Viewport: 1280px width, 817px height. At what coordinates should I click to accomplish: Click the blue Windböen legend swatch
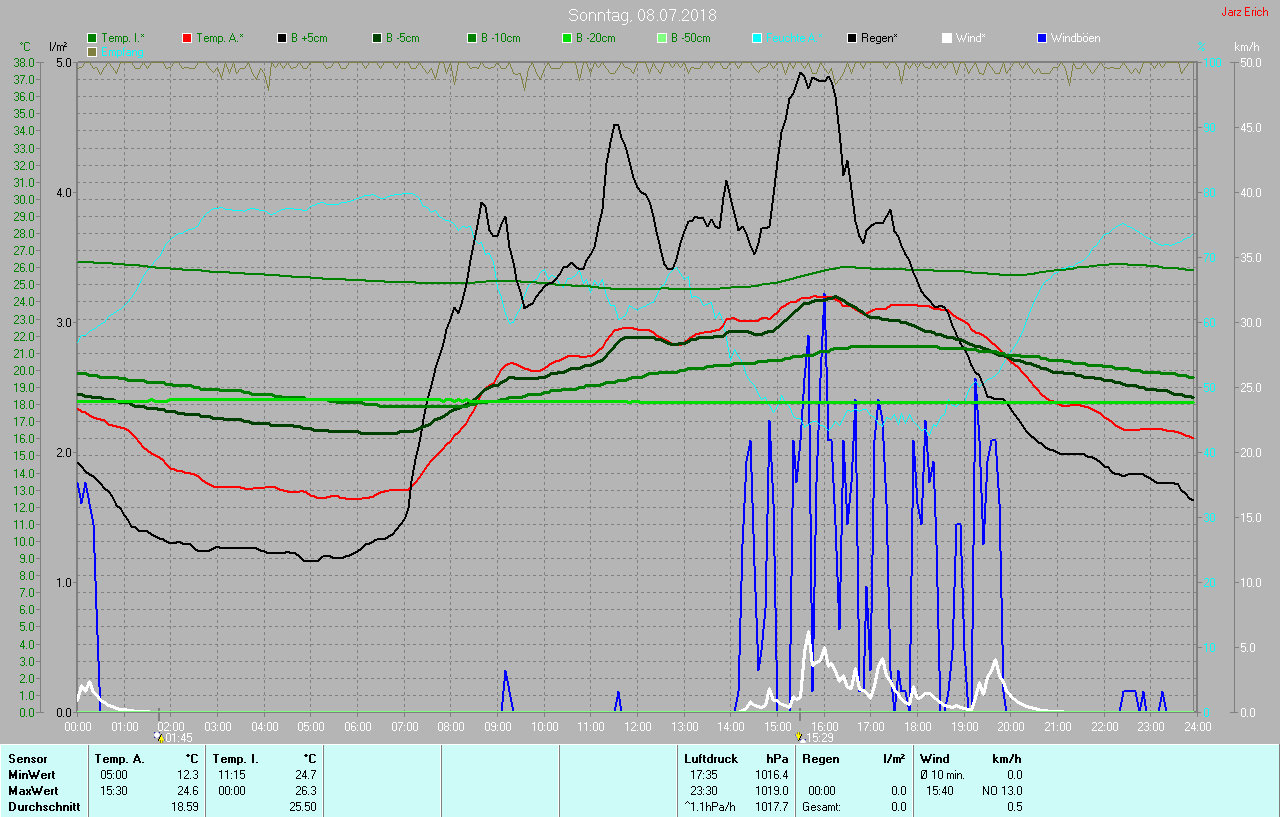[x=1043, y=38]
